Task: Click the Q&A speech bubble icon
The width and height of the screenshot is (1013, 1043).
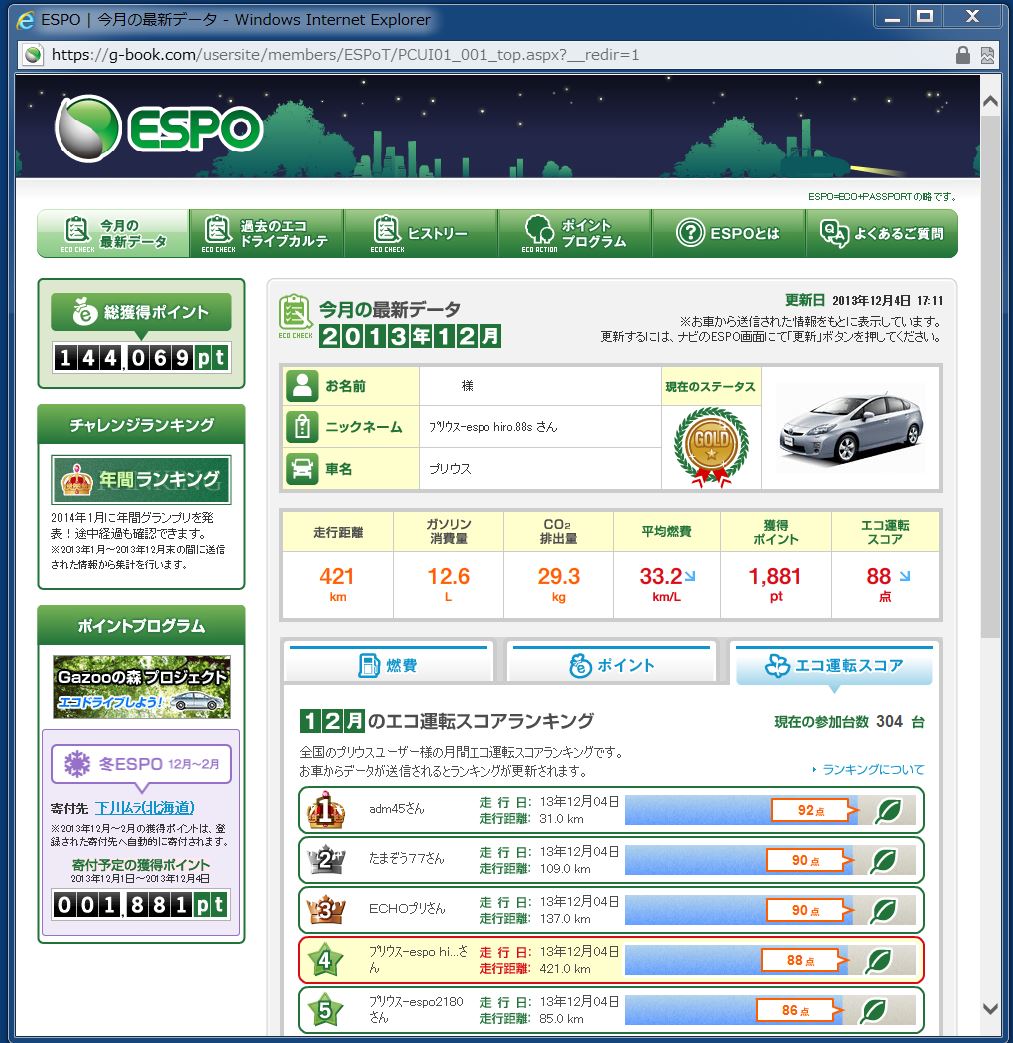Action: [x=834, y=233]
